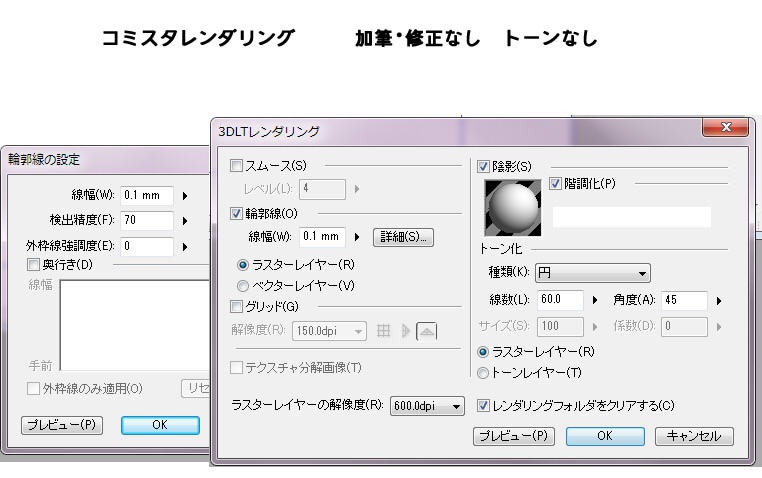Screen dimensions: 762x478
Task: Open ラスターレイヤーの解像度 600.0dpi dropdown
Action: click(427, 406)
